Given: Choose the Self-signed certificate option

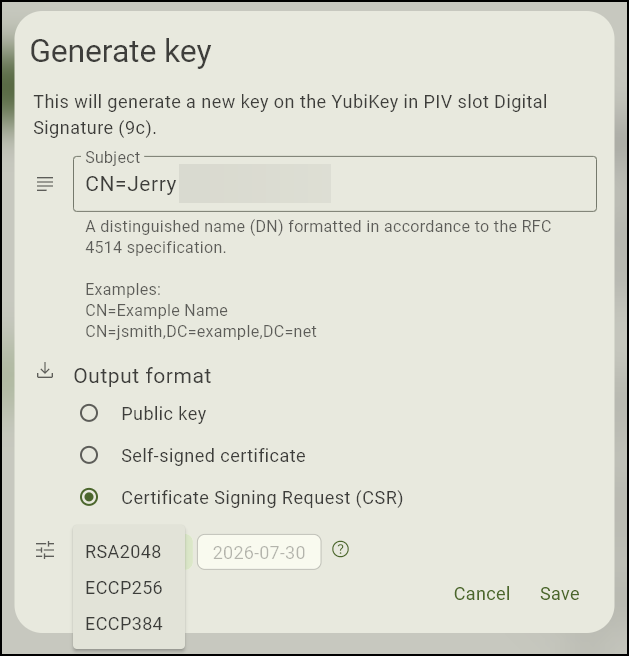Looking at the screenshot, I should (90, 455).
